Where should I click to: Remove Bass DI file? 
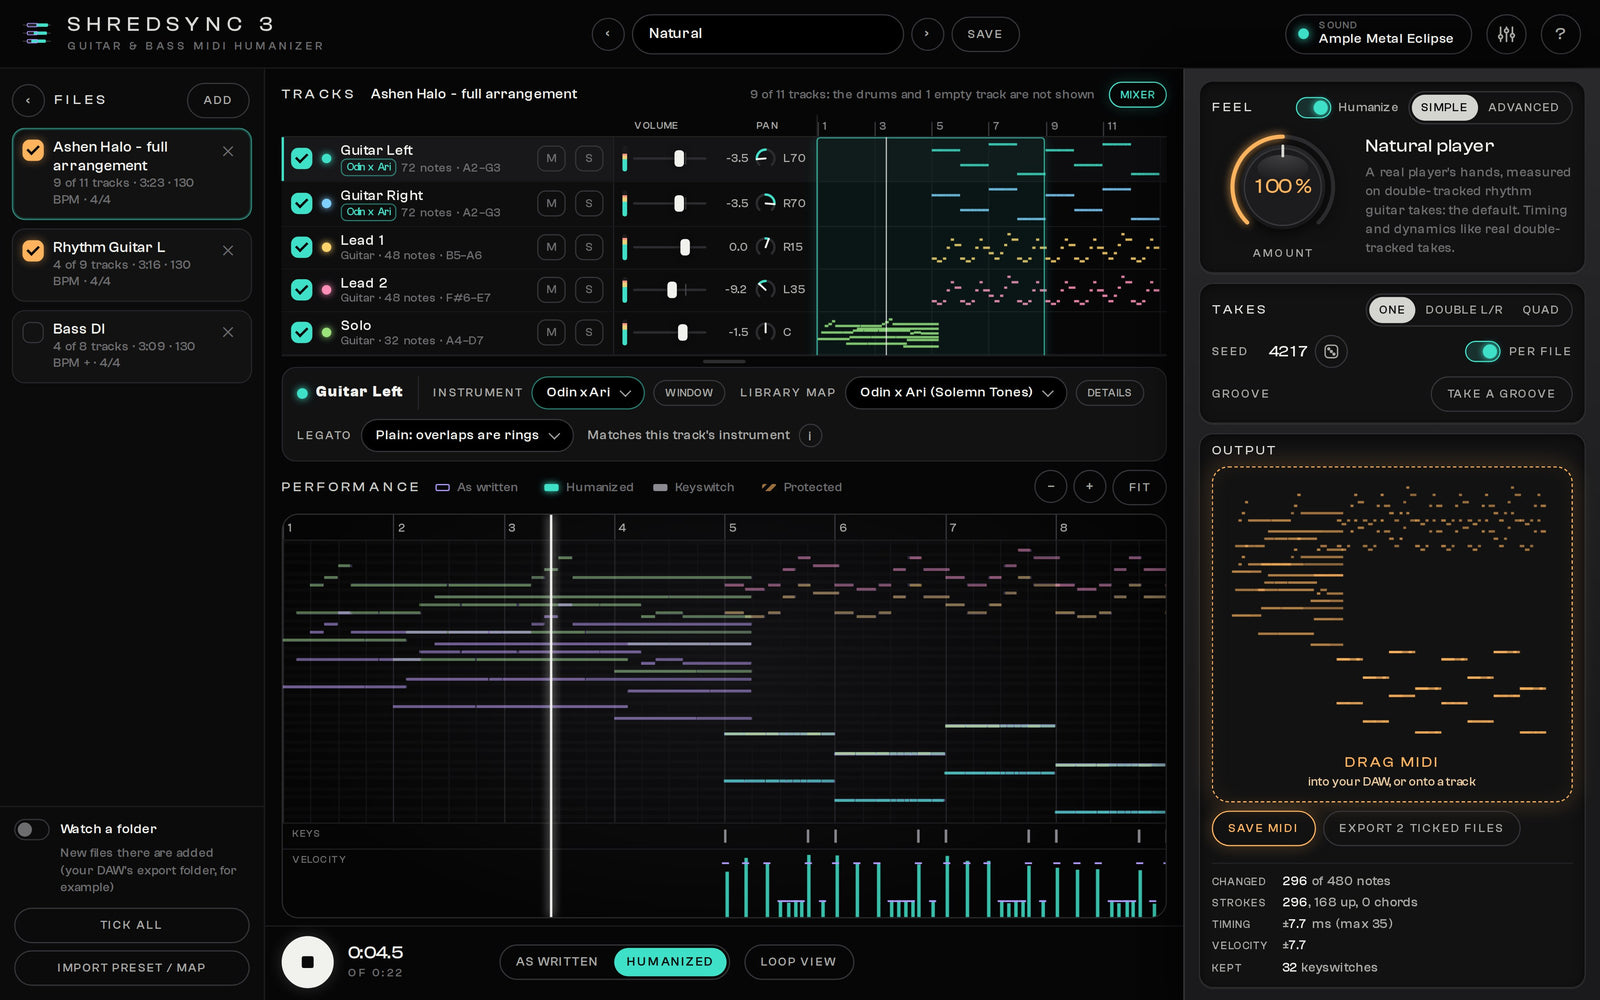(x=228, y=332)
